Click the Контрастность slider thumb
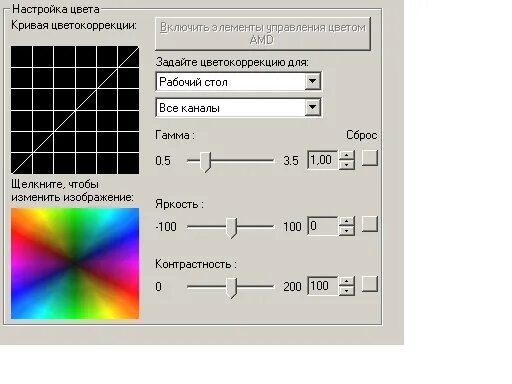Viewport: 512px width, 384px height. [x=231, y=288]
